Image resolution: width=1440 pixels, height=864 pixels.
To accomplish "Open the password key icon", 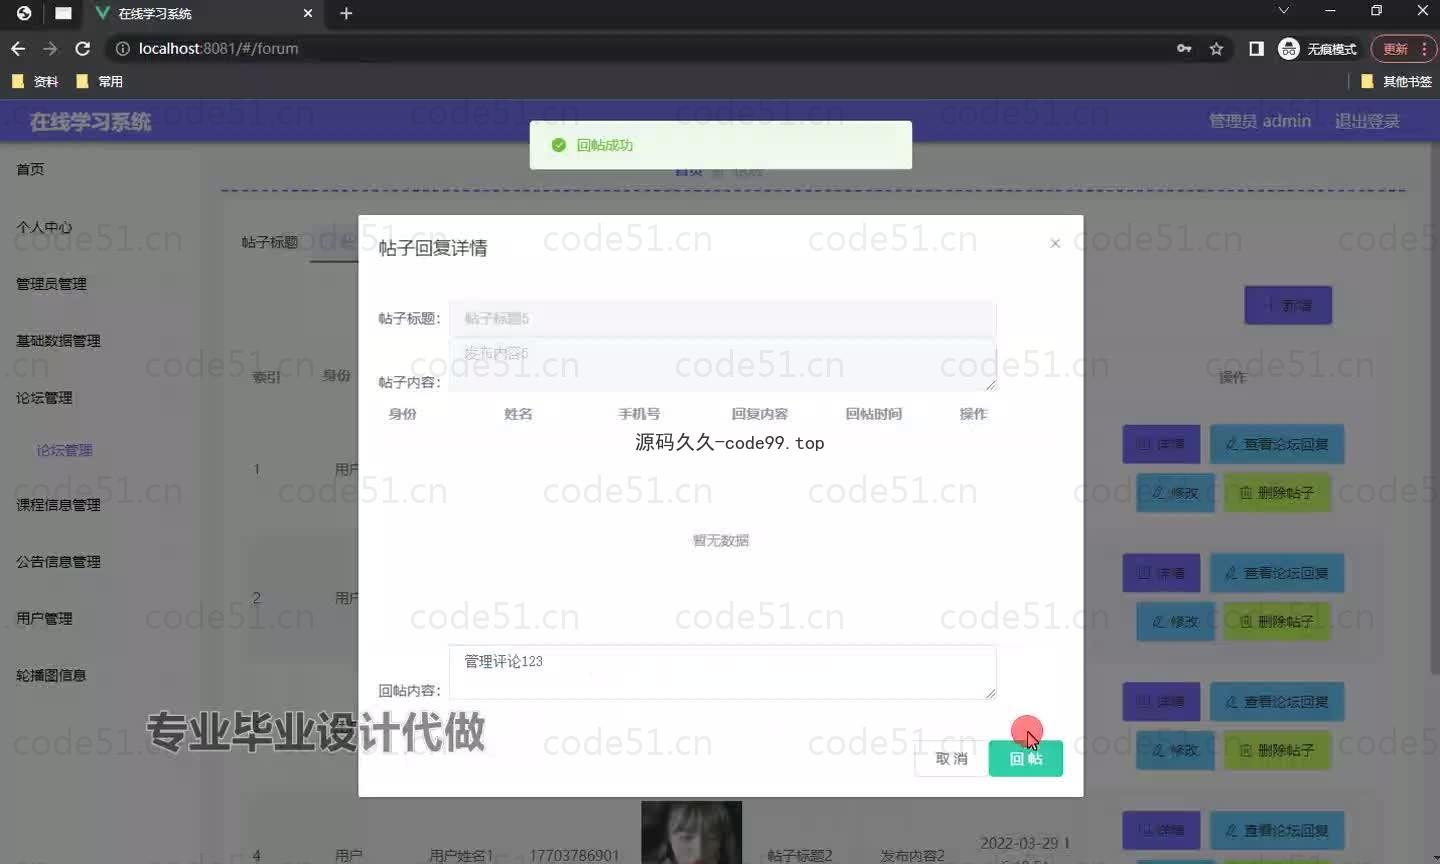I will pyautogui.click(x=1184, y=48).
